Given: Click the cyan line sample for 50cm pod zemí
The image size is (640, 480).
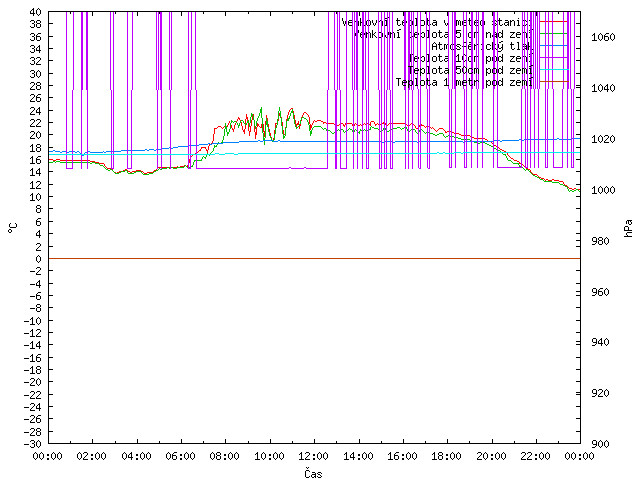Looking at the screenshot, I should [x=554, y=70].
